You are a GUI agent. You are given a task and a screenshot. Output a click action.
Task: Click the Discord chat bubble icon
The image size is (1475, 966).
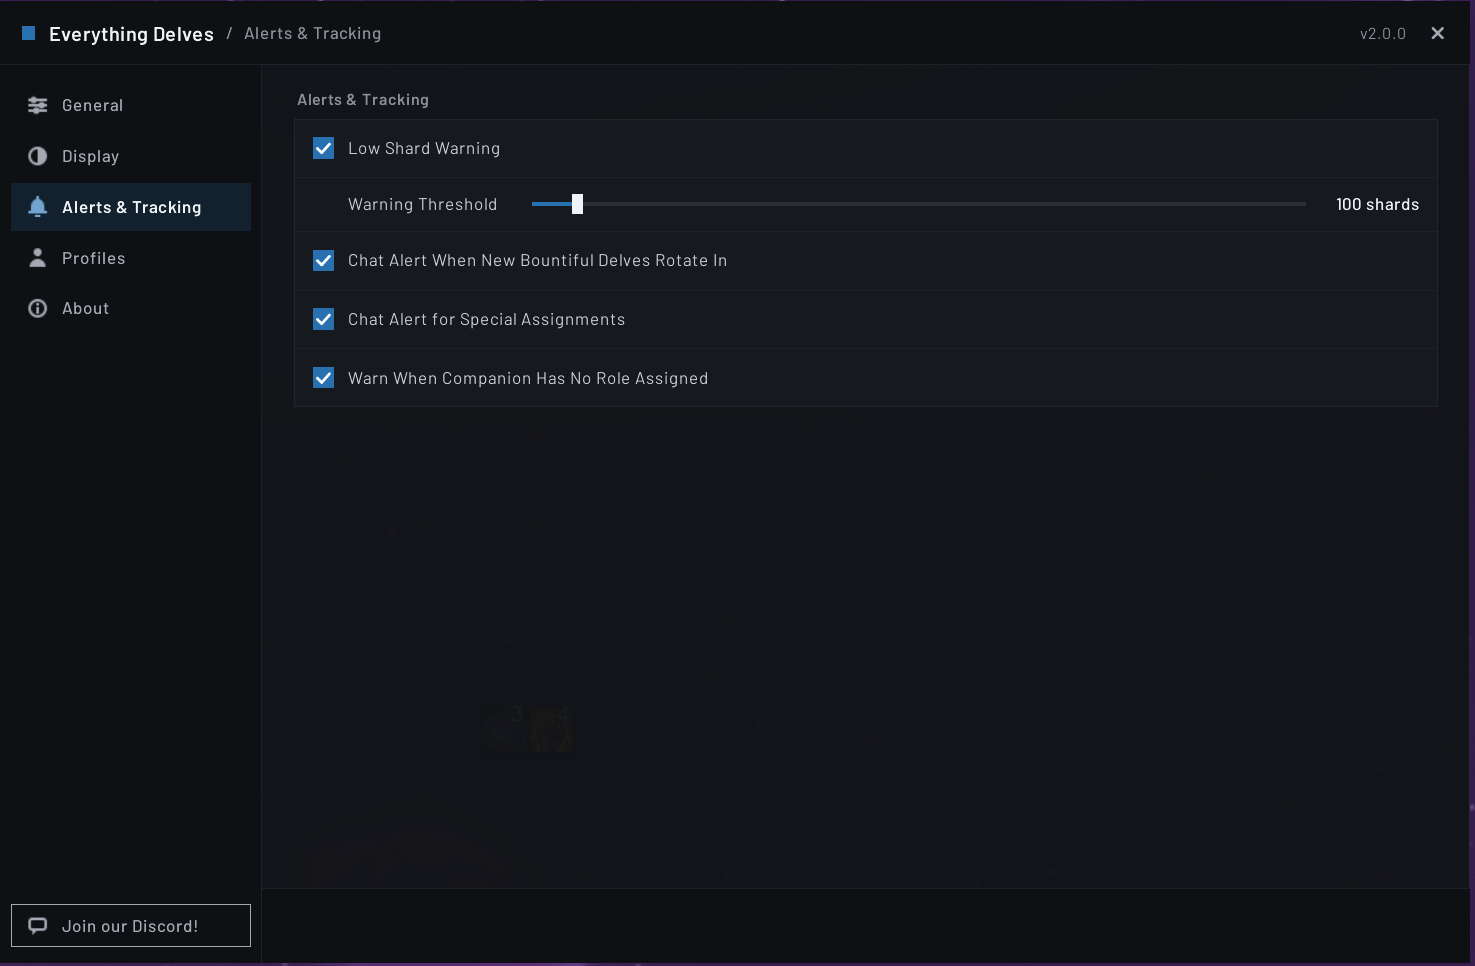38,925
